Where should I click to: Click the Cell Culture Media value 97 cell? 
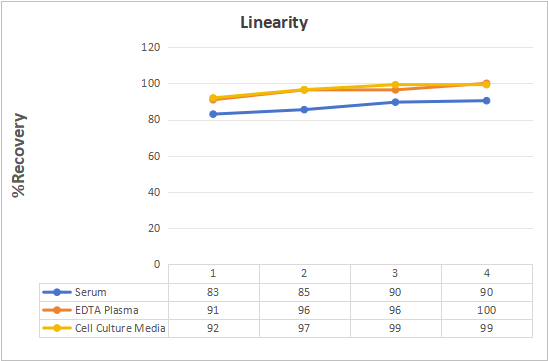pos(304,328)
